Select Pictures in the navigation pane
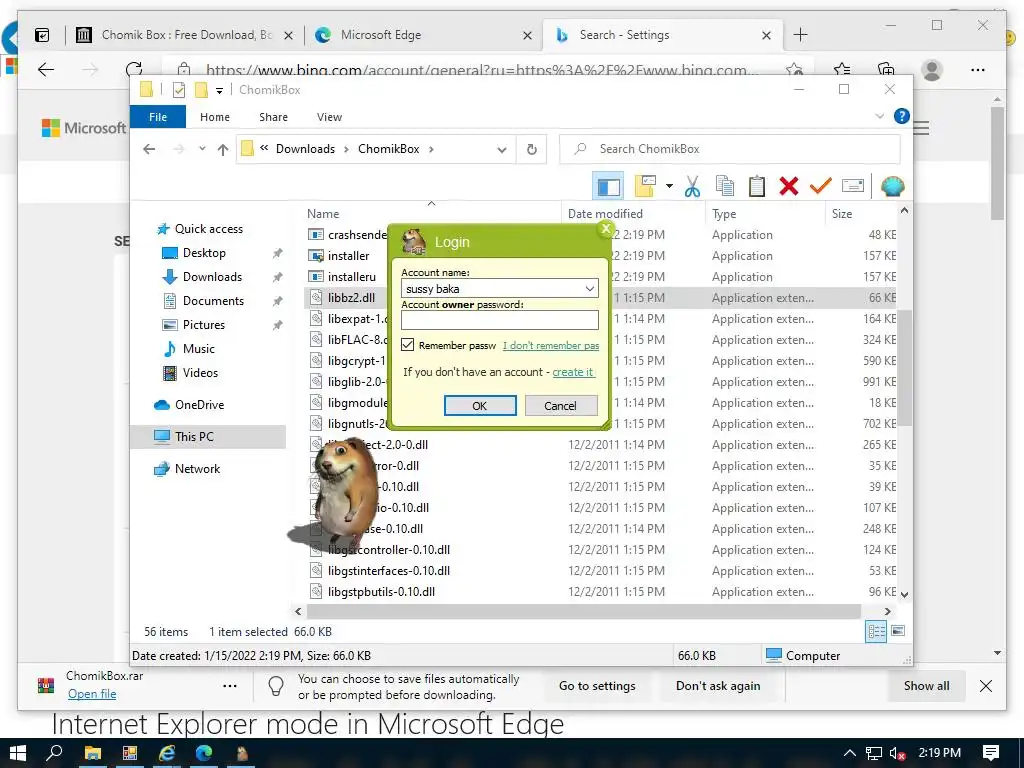This screenshot has width=1024, height=768. pos(203,325)
